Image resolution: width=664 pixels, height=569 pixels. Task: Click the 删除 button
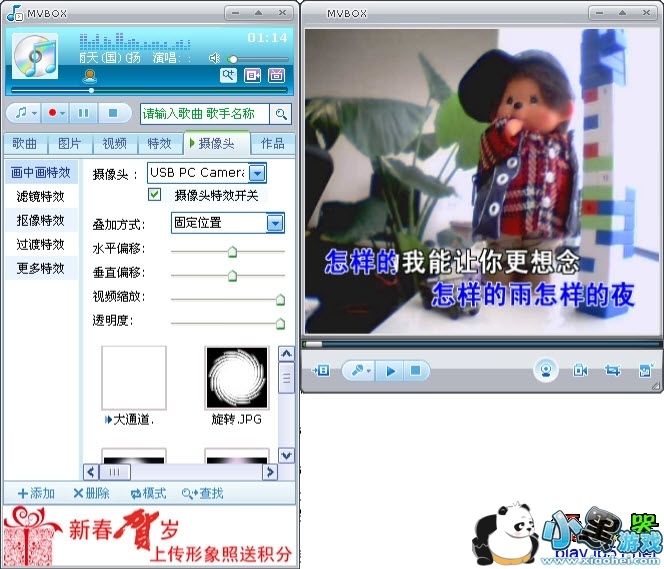point(91,493)
